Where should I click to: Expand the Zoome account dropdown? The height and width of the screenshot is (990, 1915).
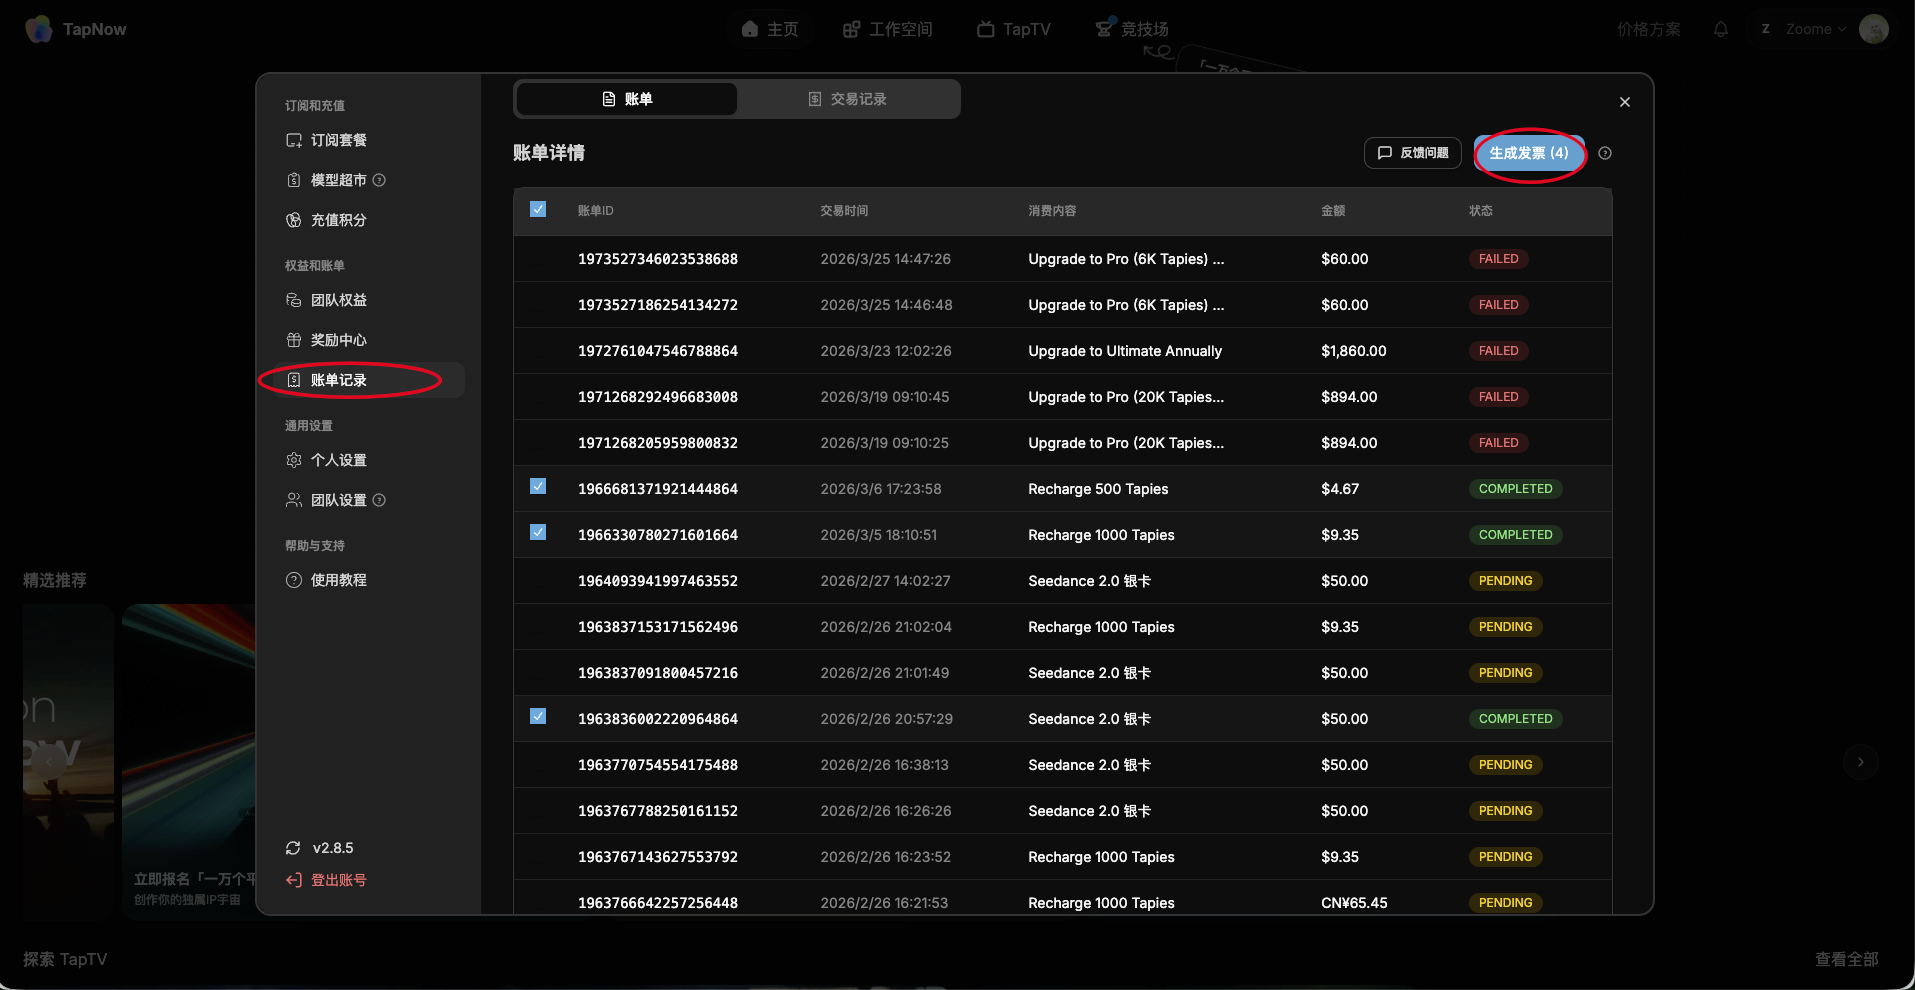pos(1803,29)
